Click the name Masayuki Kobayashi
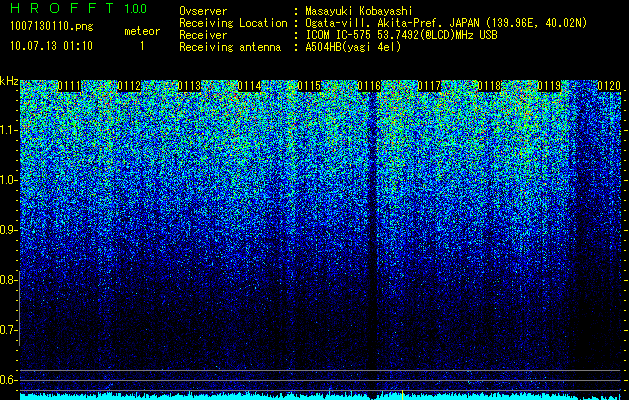The image size is (629, 400). pos(359,11)
